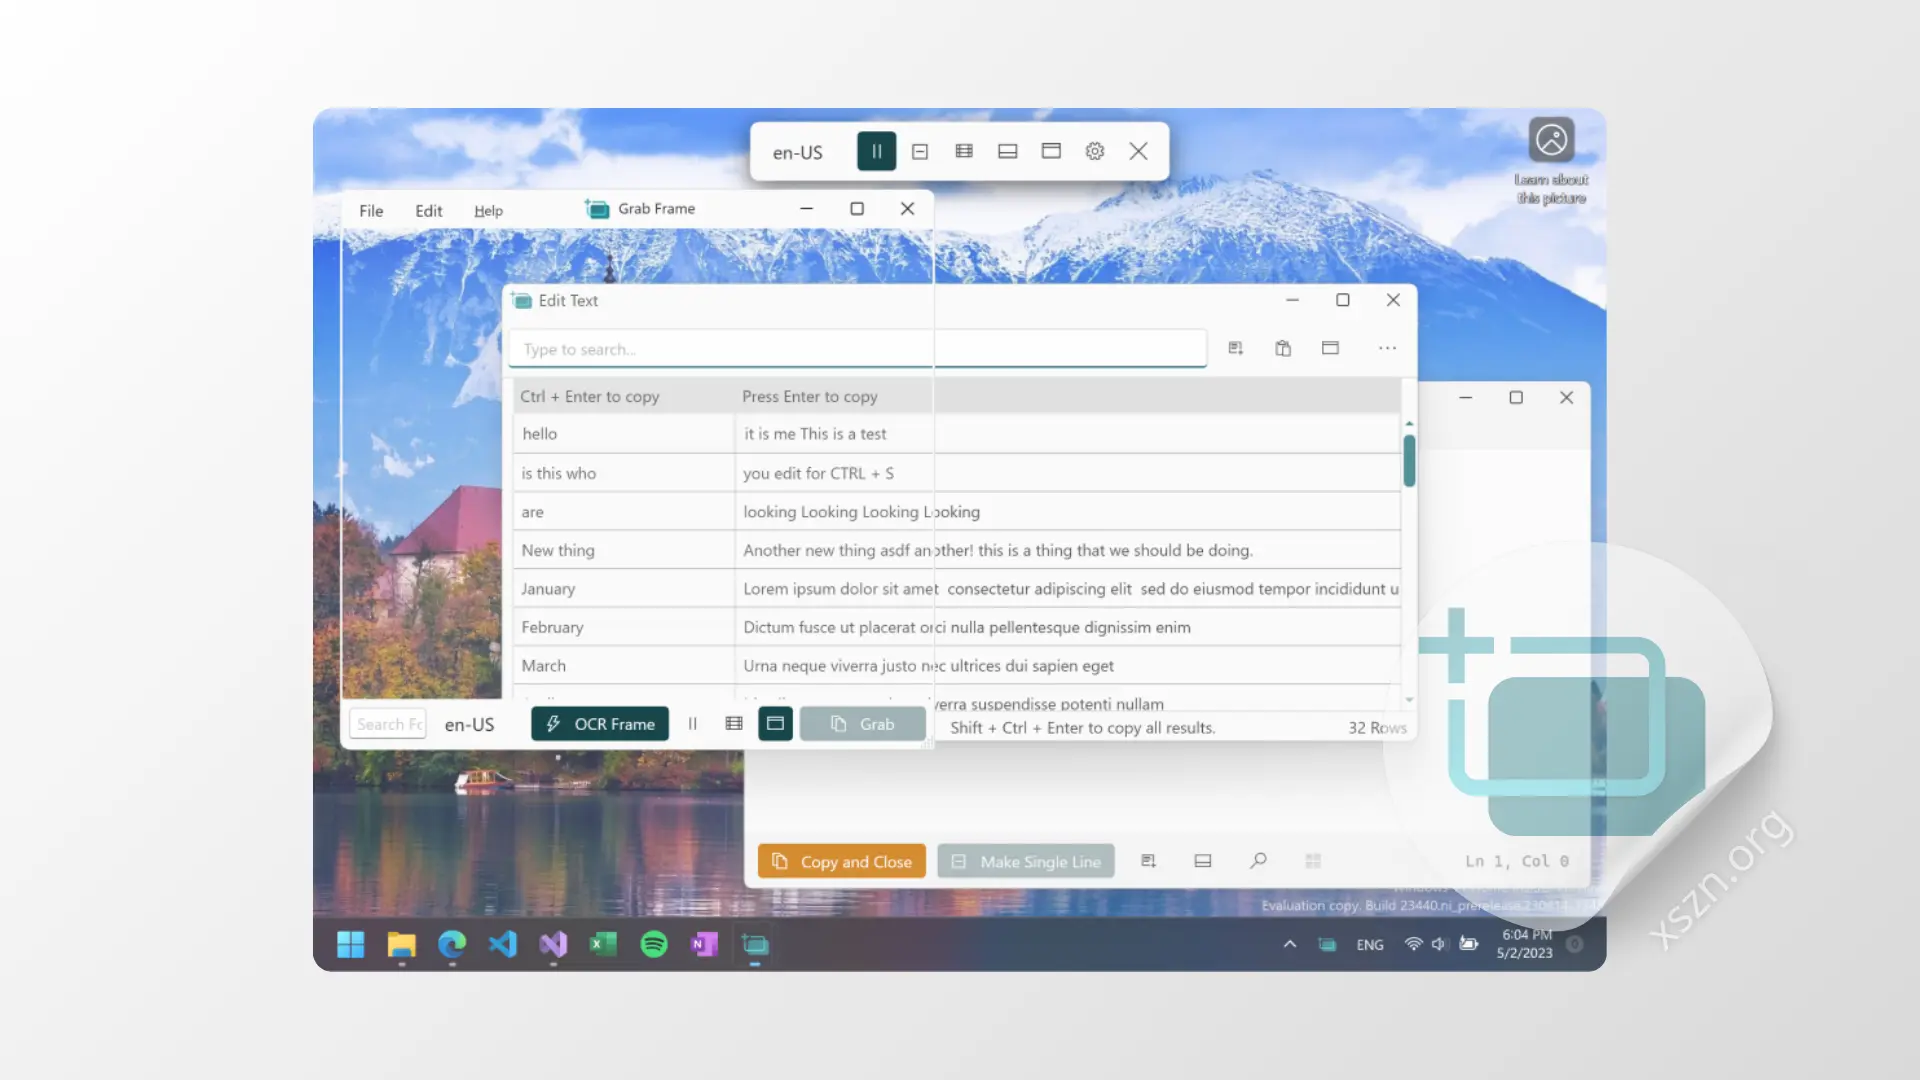Click the en-US language selector in Grab Frame
1920x1080 pixels.
point(469,724)
